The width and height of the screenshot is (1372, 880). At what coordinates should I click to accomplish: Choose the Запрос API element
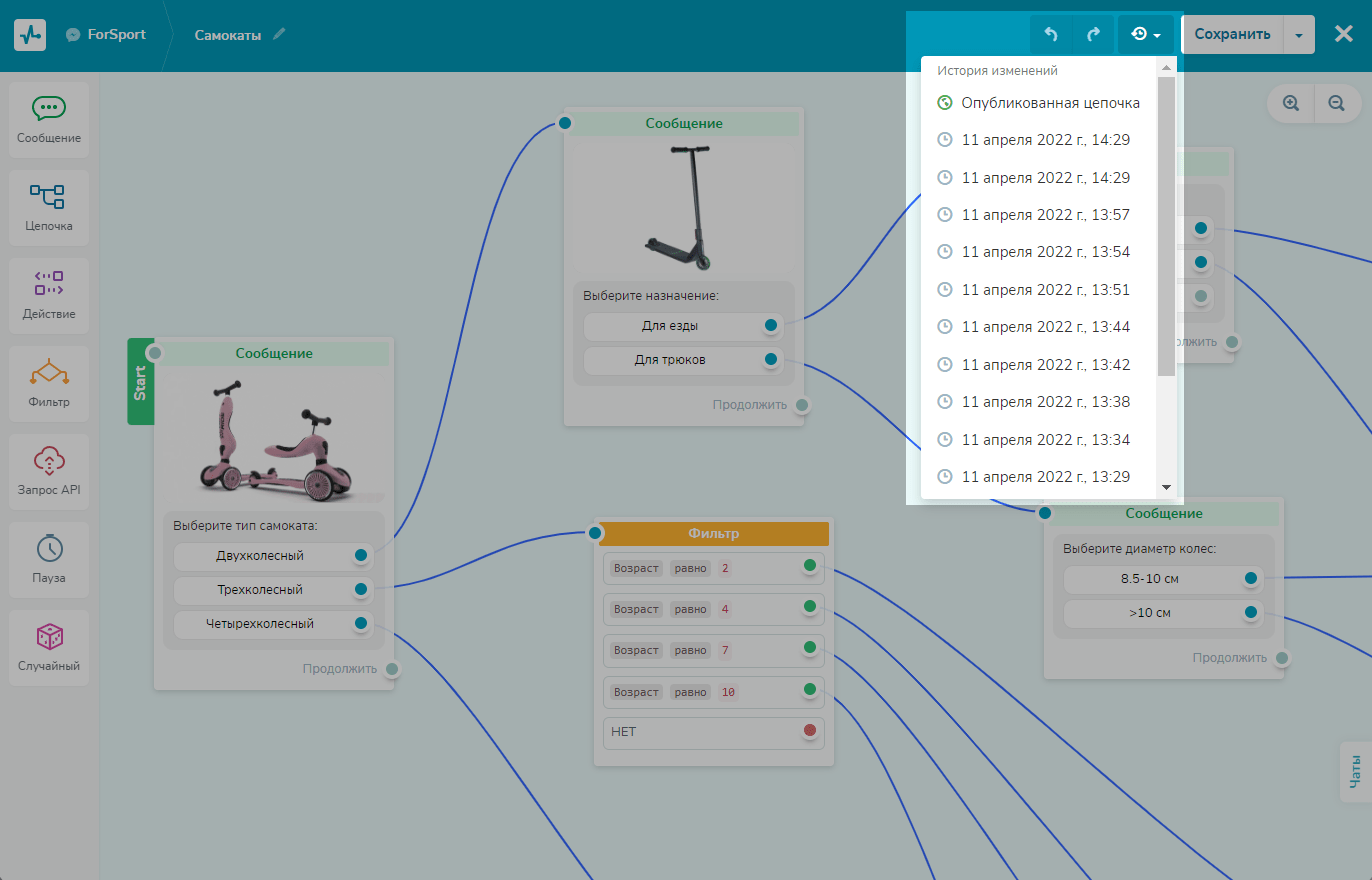tap(49, 471)
